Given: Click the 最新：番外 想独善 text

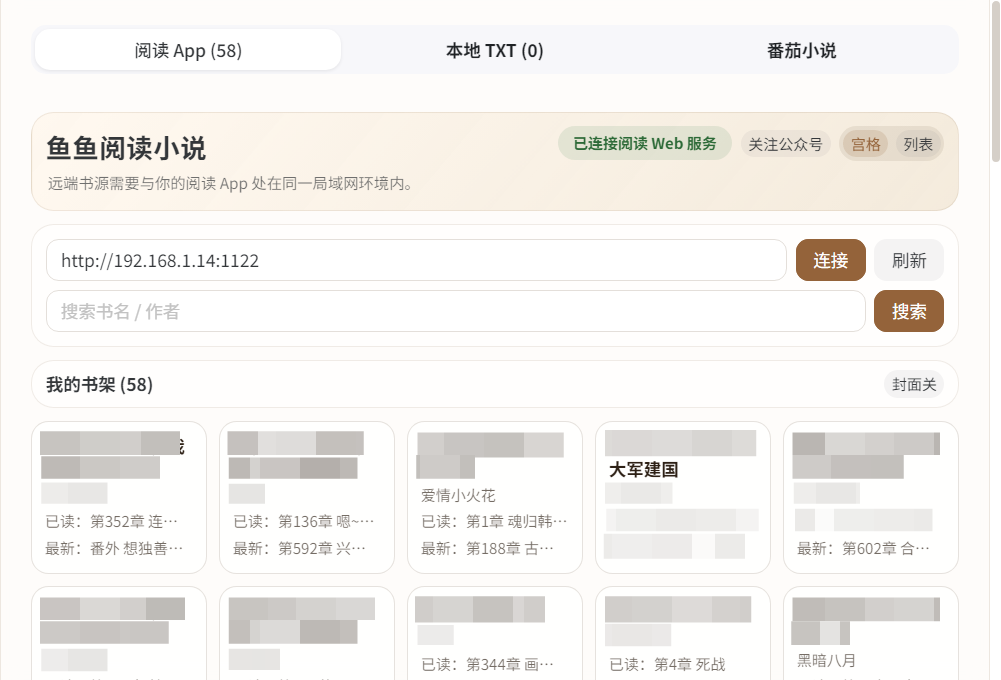Looking at the screenshot, I should (x=114, y=548).
